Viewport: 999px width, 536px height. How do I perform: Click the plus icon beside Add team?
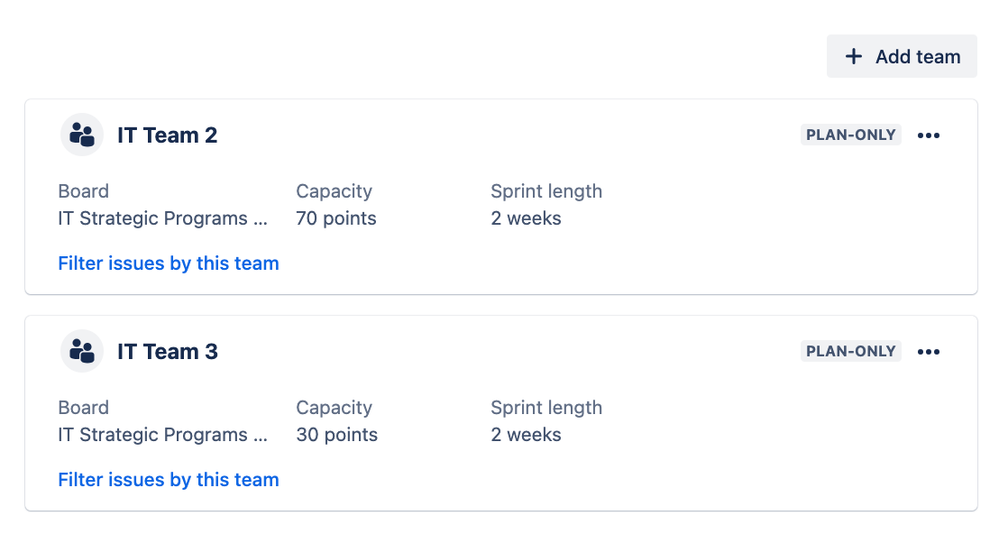[854, 57]
